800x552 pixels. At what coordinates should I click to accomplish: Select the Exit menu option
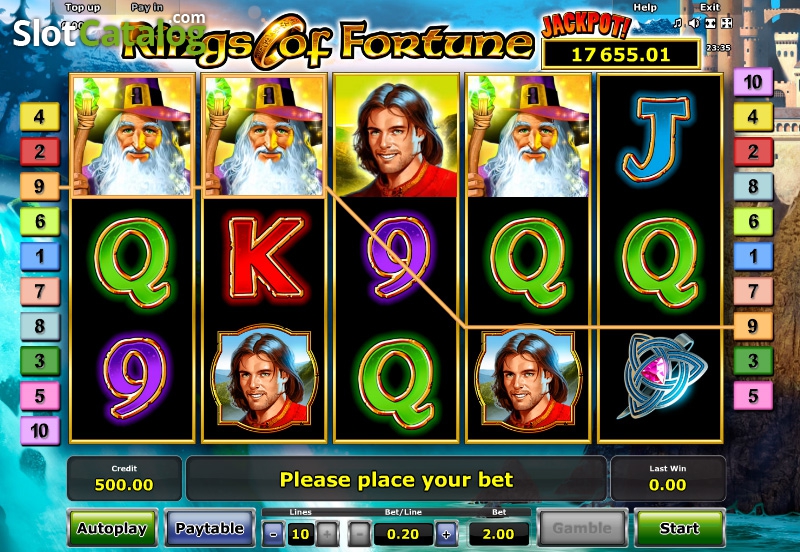tap(710, 7)
